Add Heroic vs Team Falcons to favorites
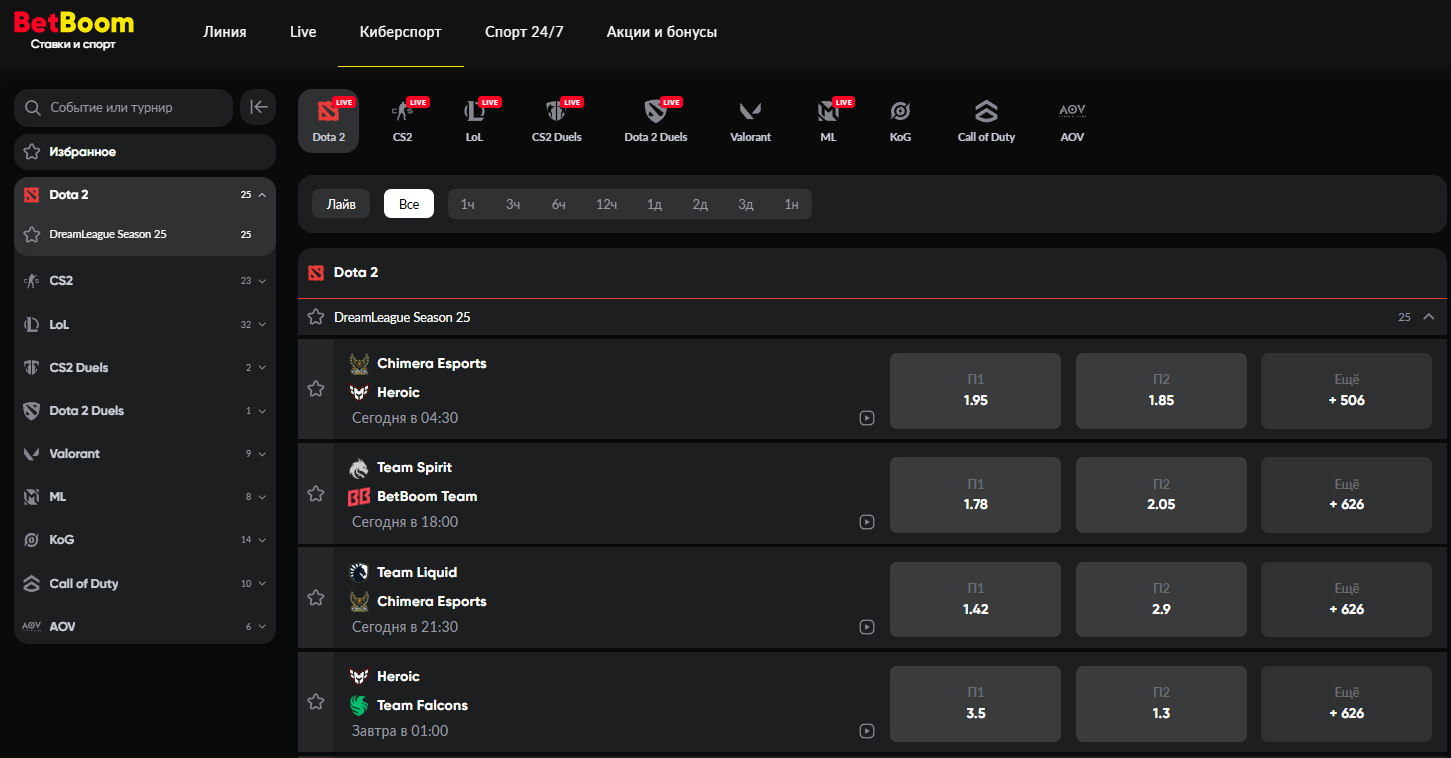 coord(316,702)
